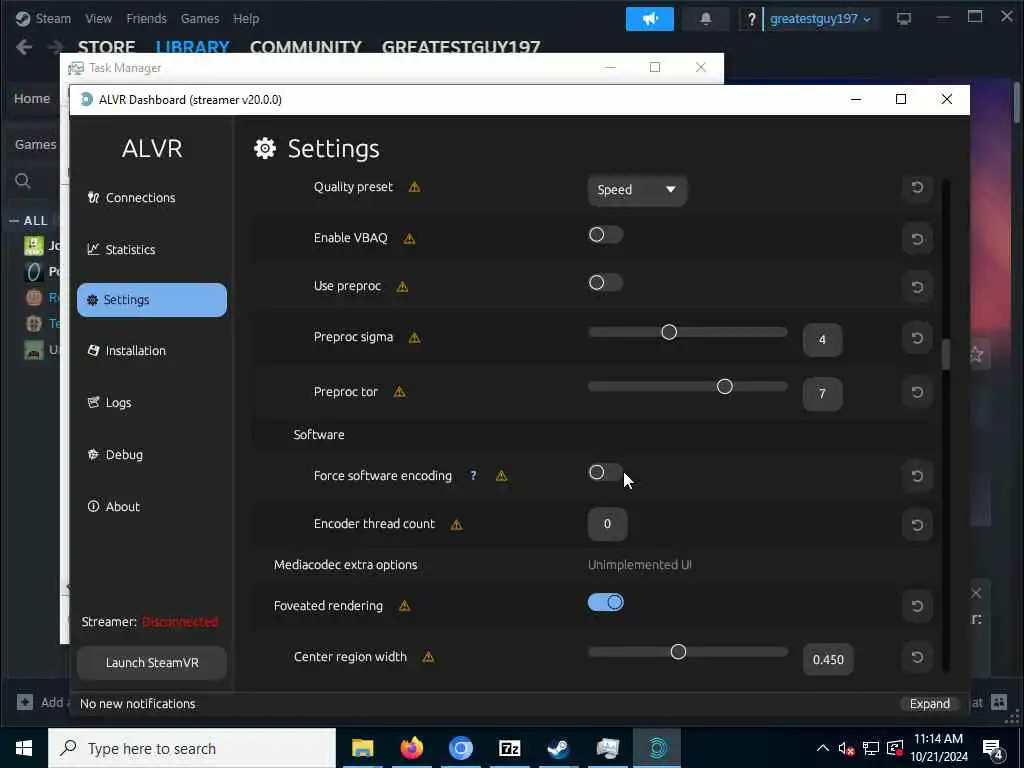1024x768 pixels.
Task: Click the ALVR settings panel scrollbar thumb
Action: pyautogui.click(x=945, y=354)
